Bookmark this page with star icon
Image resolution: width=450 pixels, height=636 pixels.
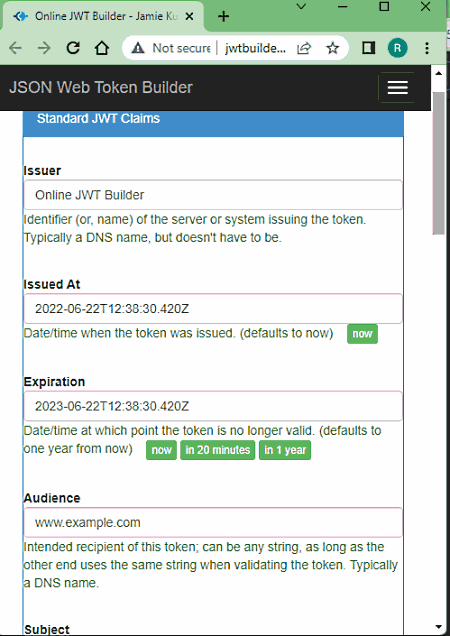click(x=332, y=48)
